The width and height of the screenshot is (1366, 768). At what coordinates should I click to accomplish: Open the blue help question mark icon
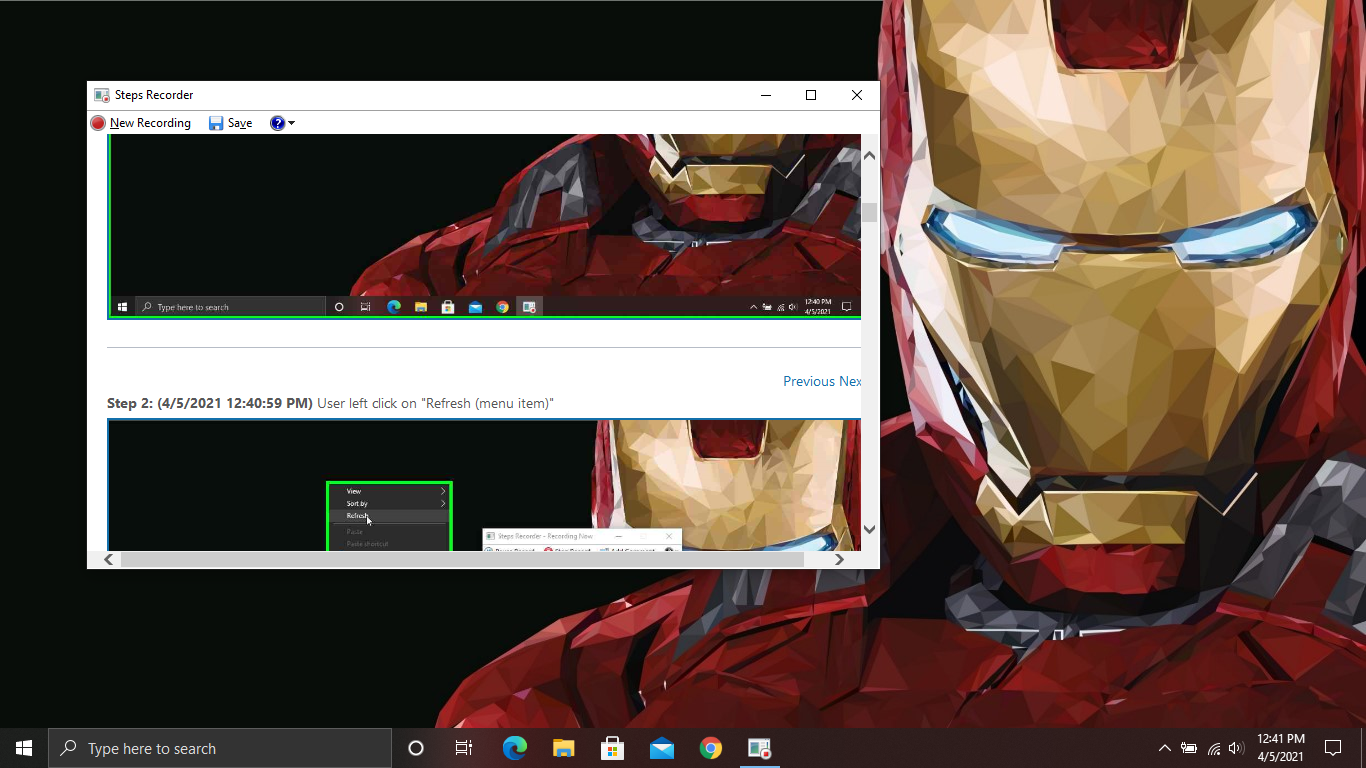click(x=277, y=123)
